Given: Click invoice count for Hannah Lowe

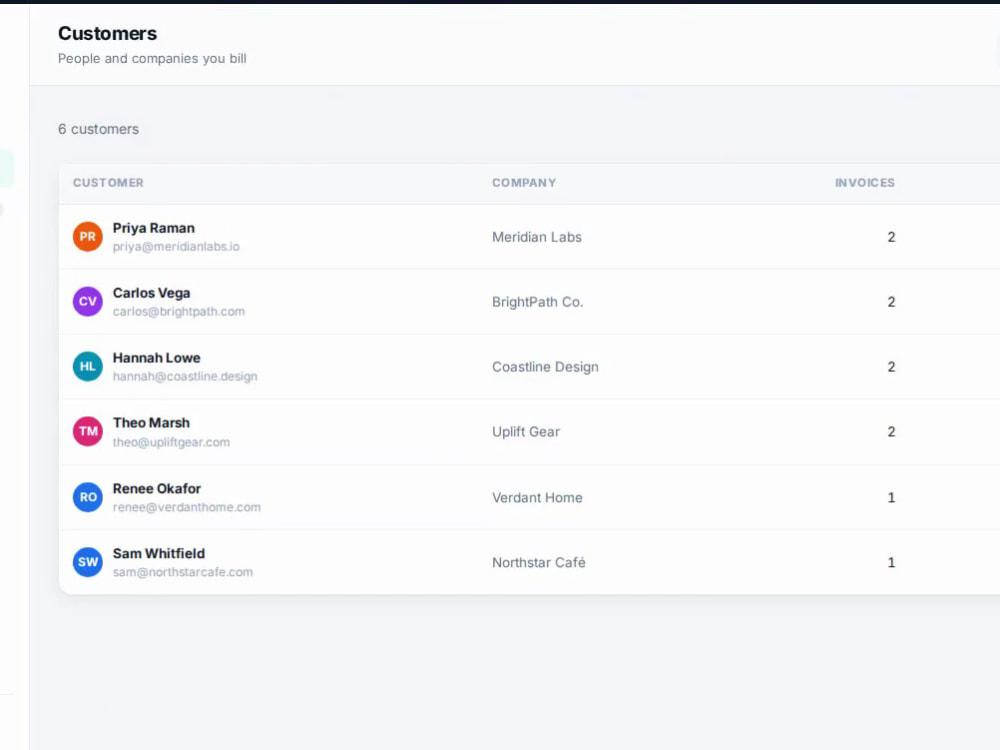Looking at the screenshot, I should (x=891, y=367).
